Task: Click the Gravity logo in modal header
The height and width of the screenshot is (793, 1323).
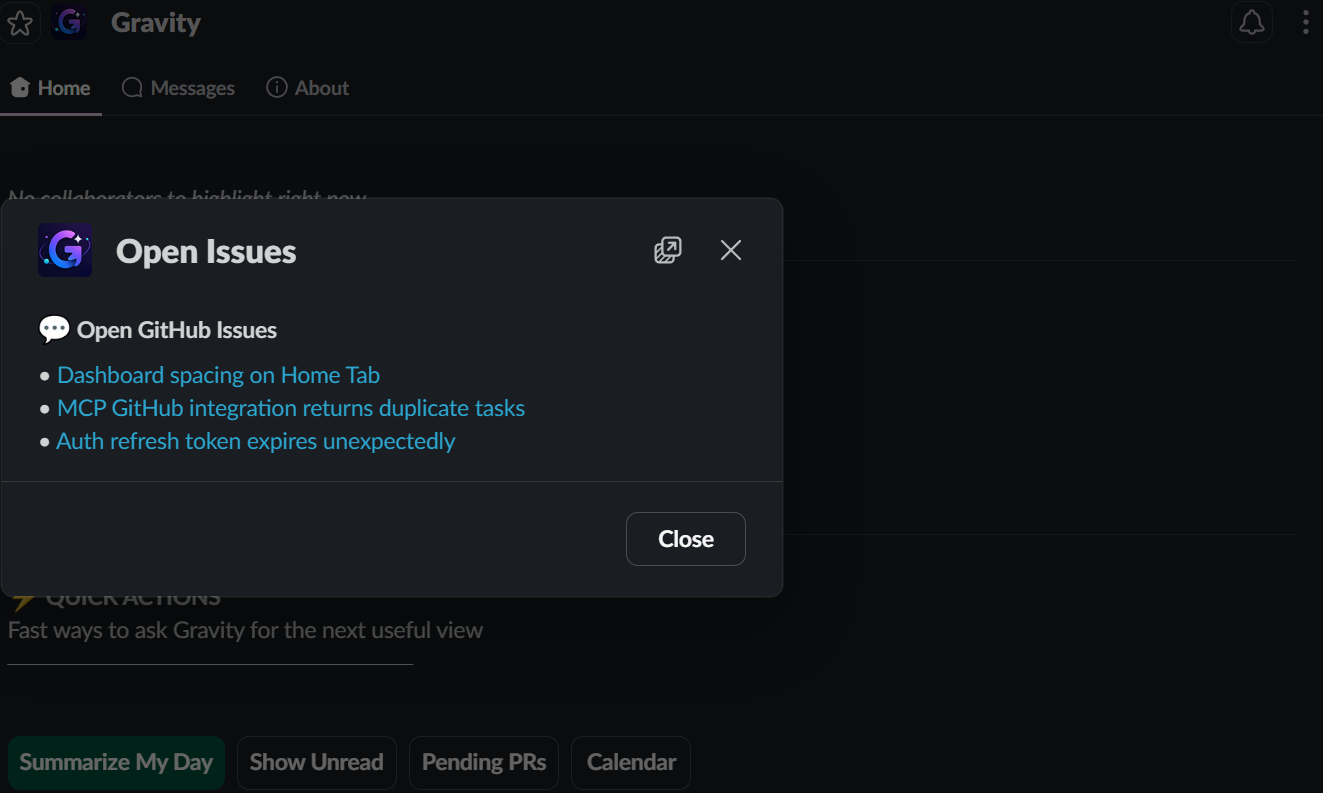Action: click(x=65, y=250)
